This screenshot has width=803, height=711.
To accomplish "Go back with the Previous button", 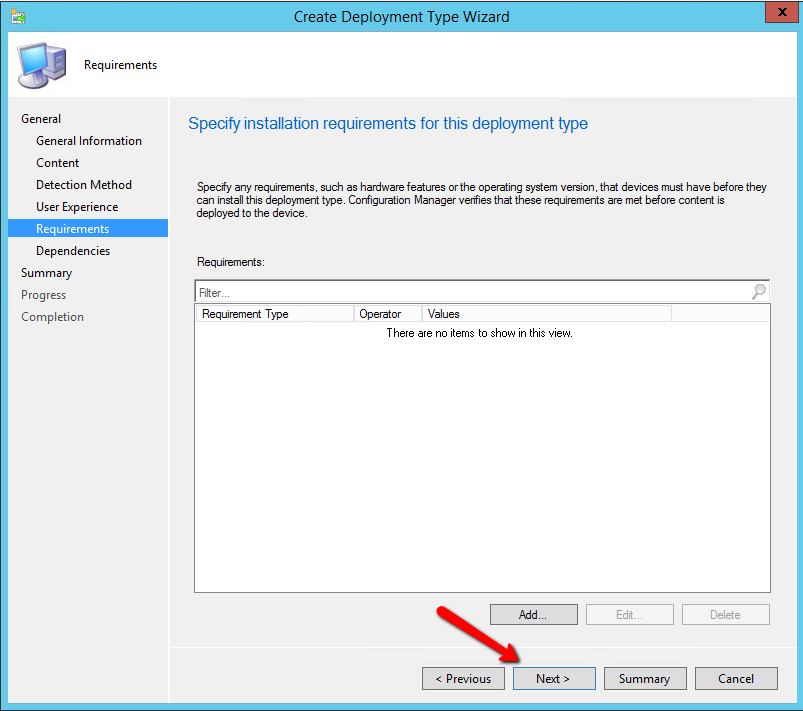I will pos(463,679).
